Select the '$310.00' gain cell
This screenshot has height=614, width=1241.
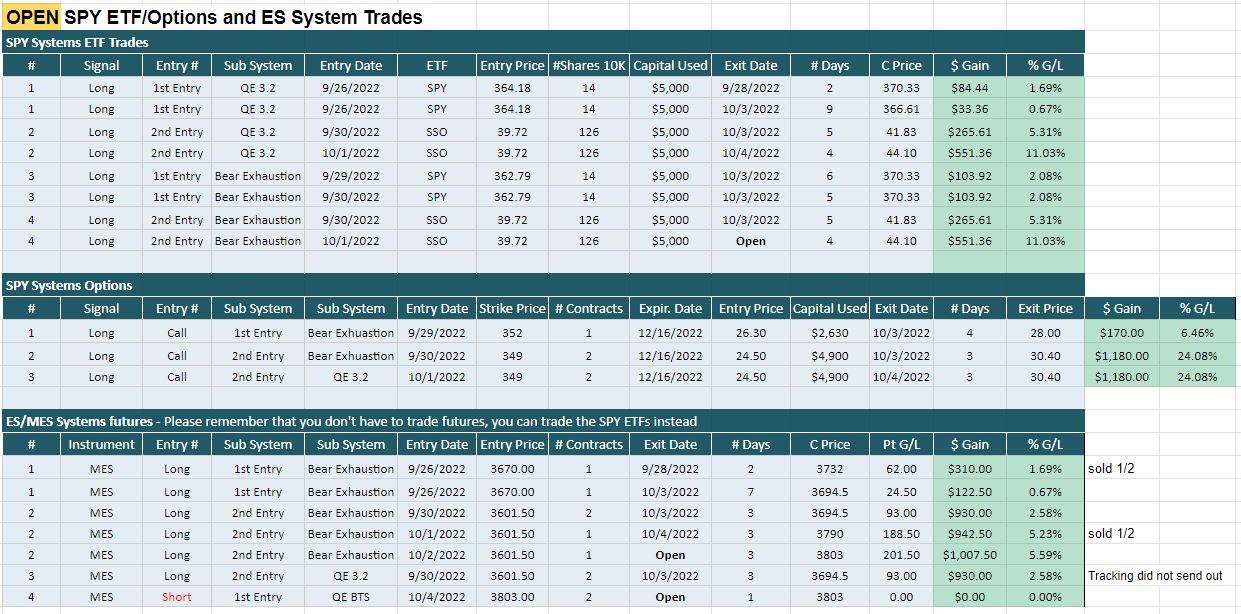point(970,469)
